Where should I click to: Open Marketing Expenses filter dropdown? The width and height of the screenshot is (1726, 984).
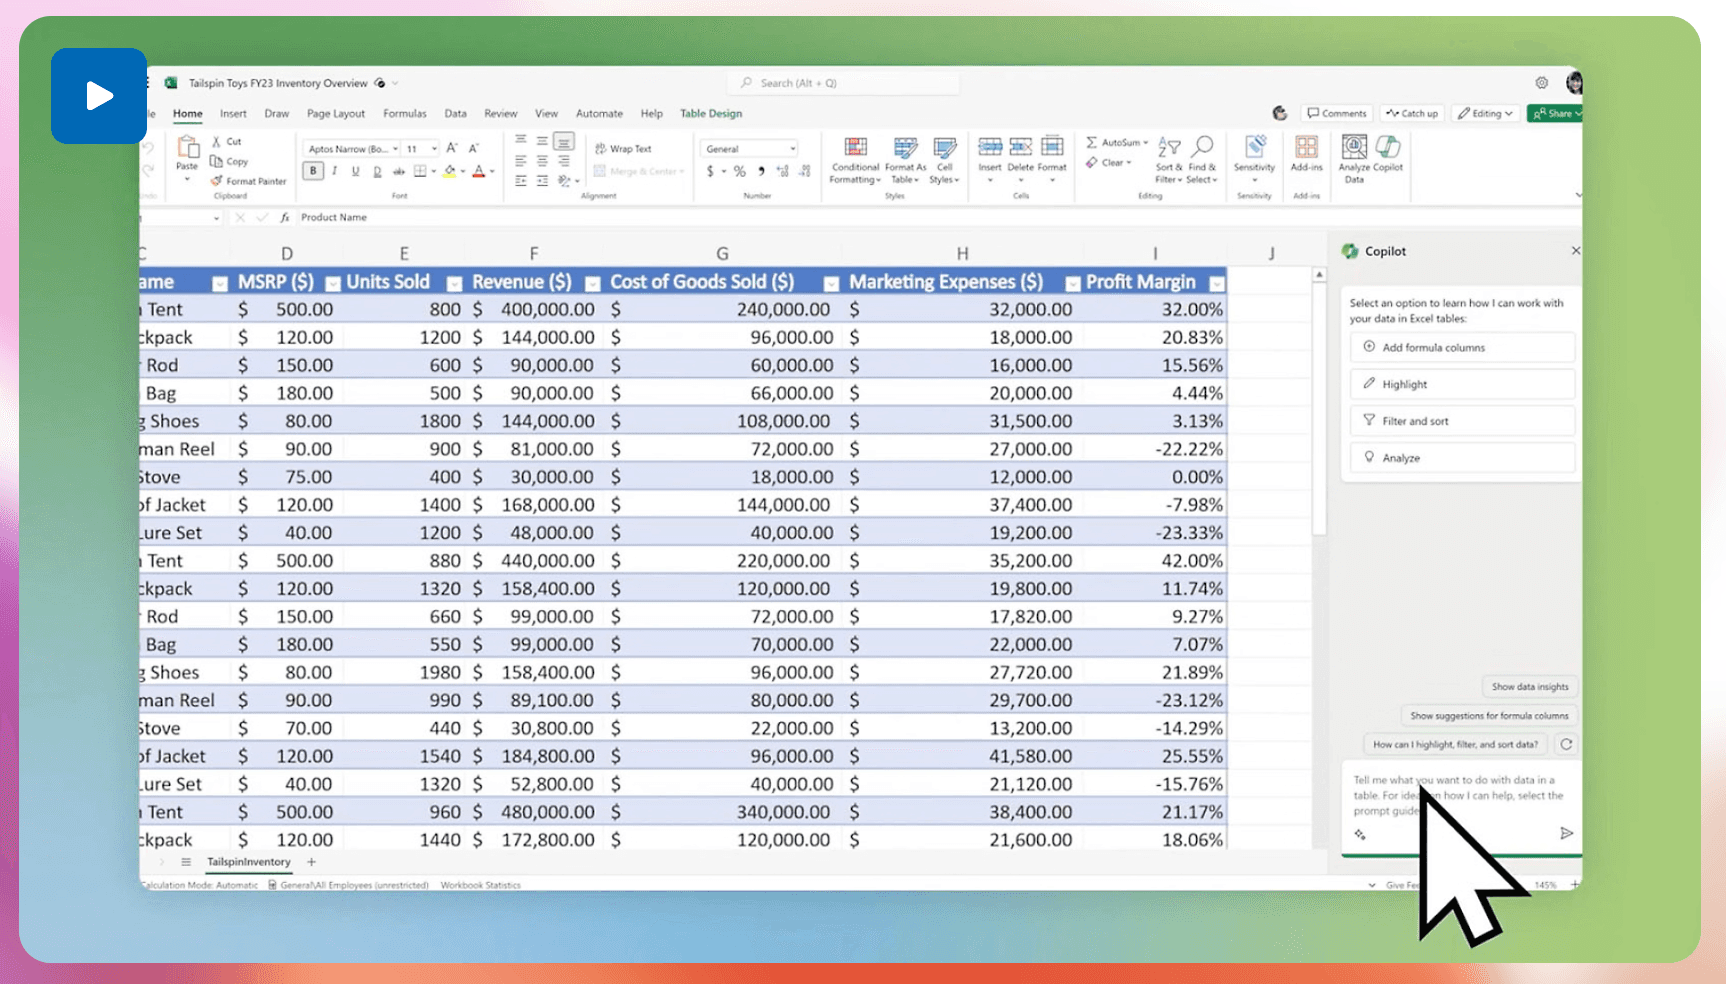(1072, 284)
